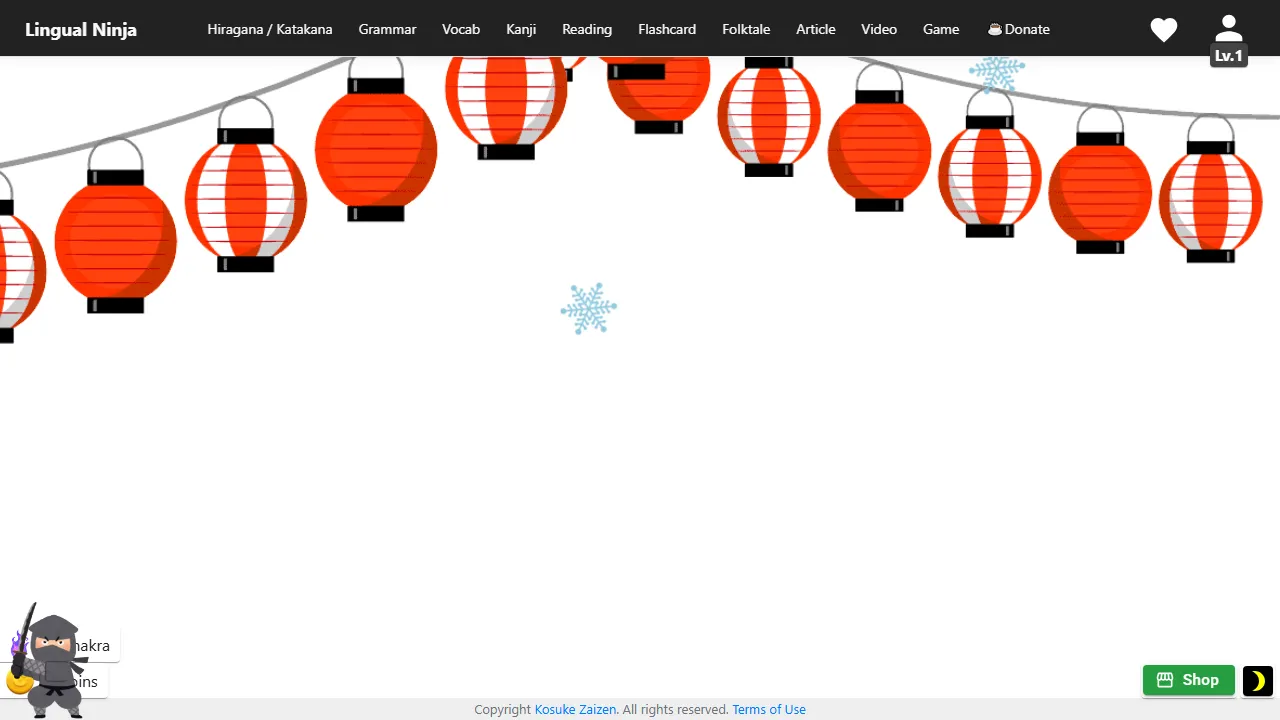The image size is (1280, 720).
Task: Open the Kosuke Zaizen link
Action: coord(575,709)
